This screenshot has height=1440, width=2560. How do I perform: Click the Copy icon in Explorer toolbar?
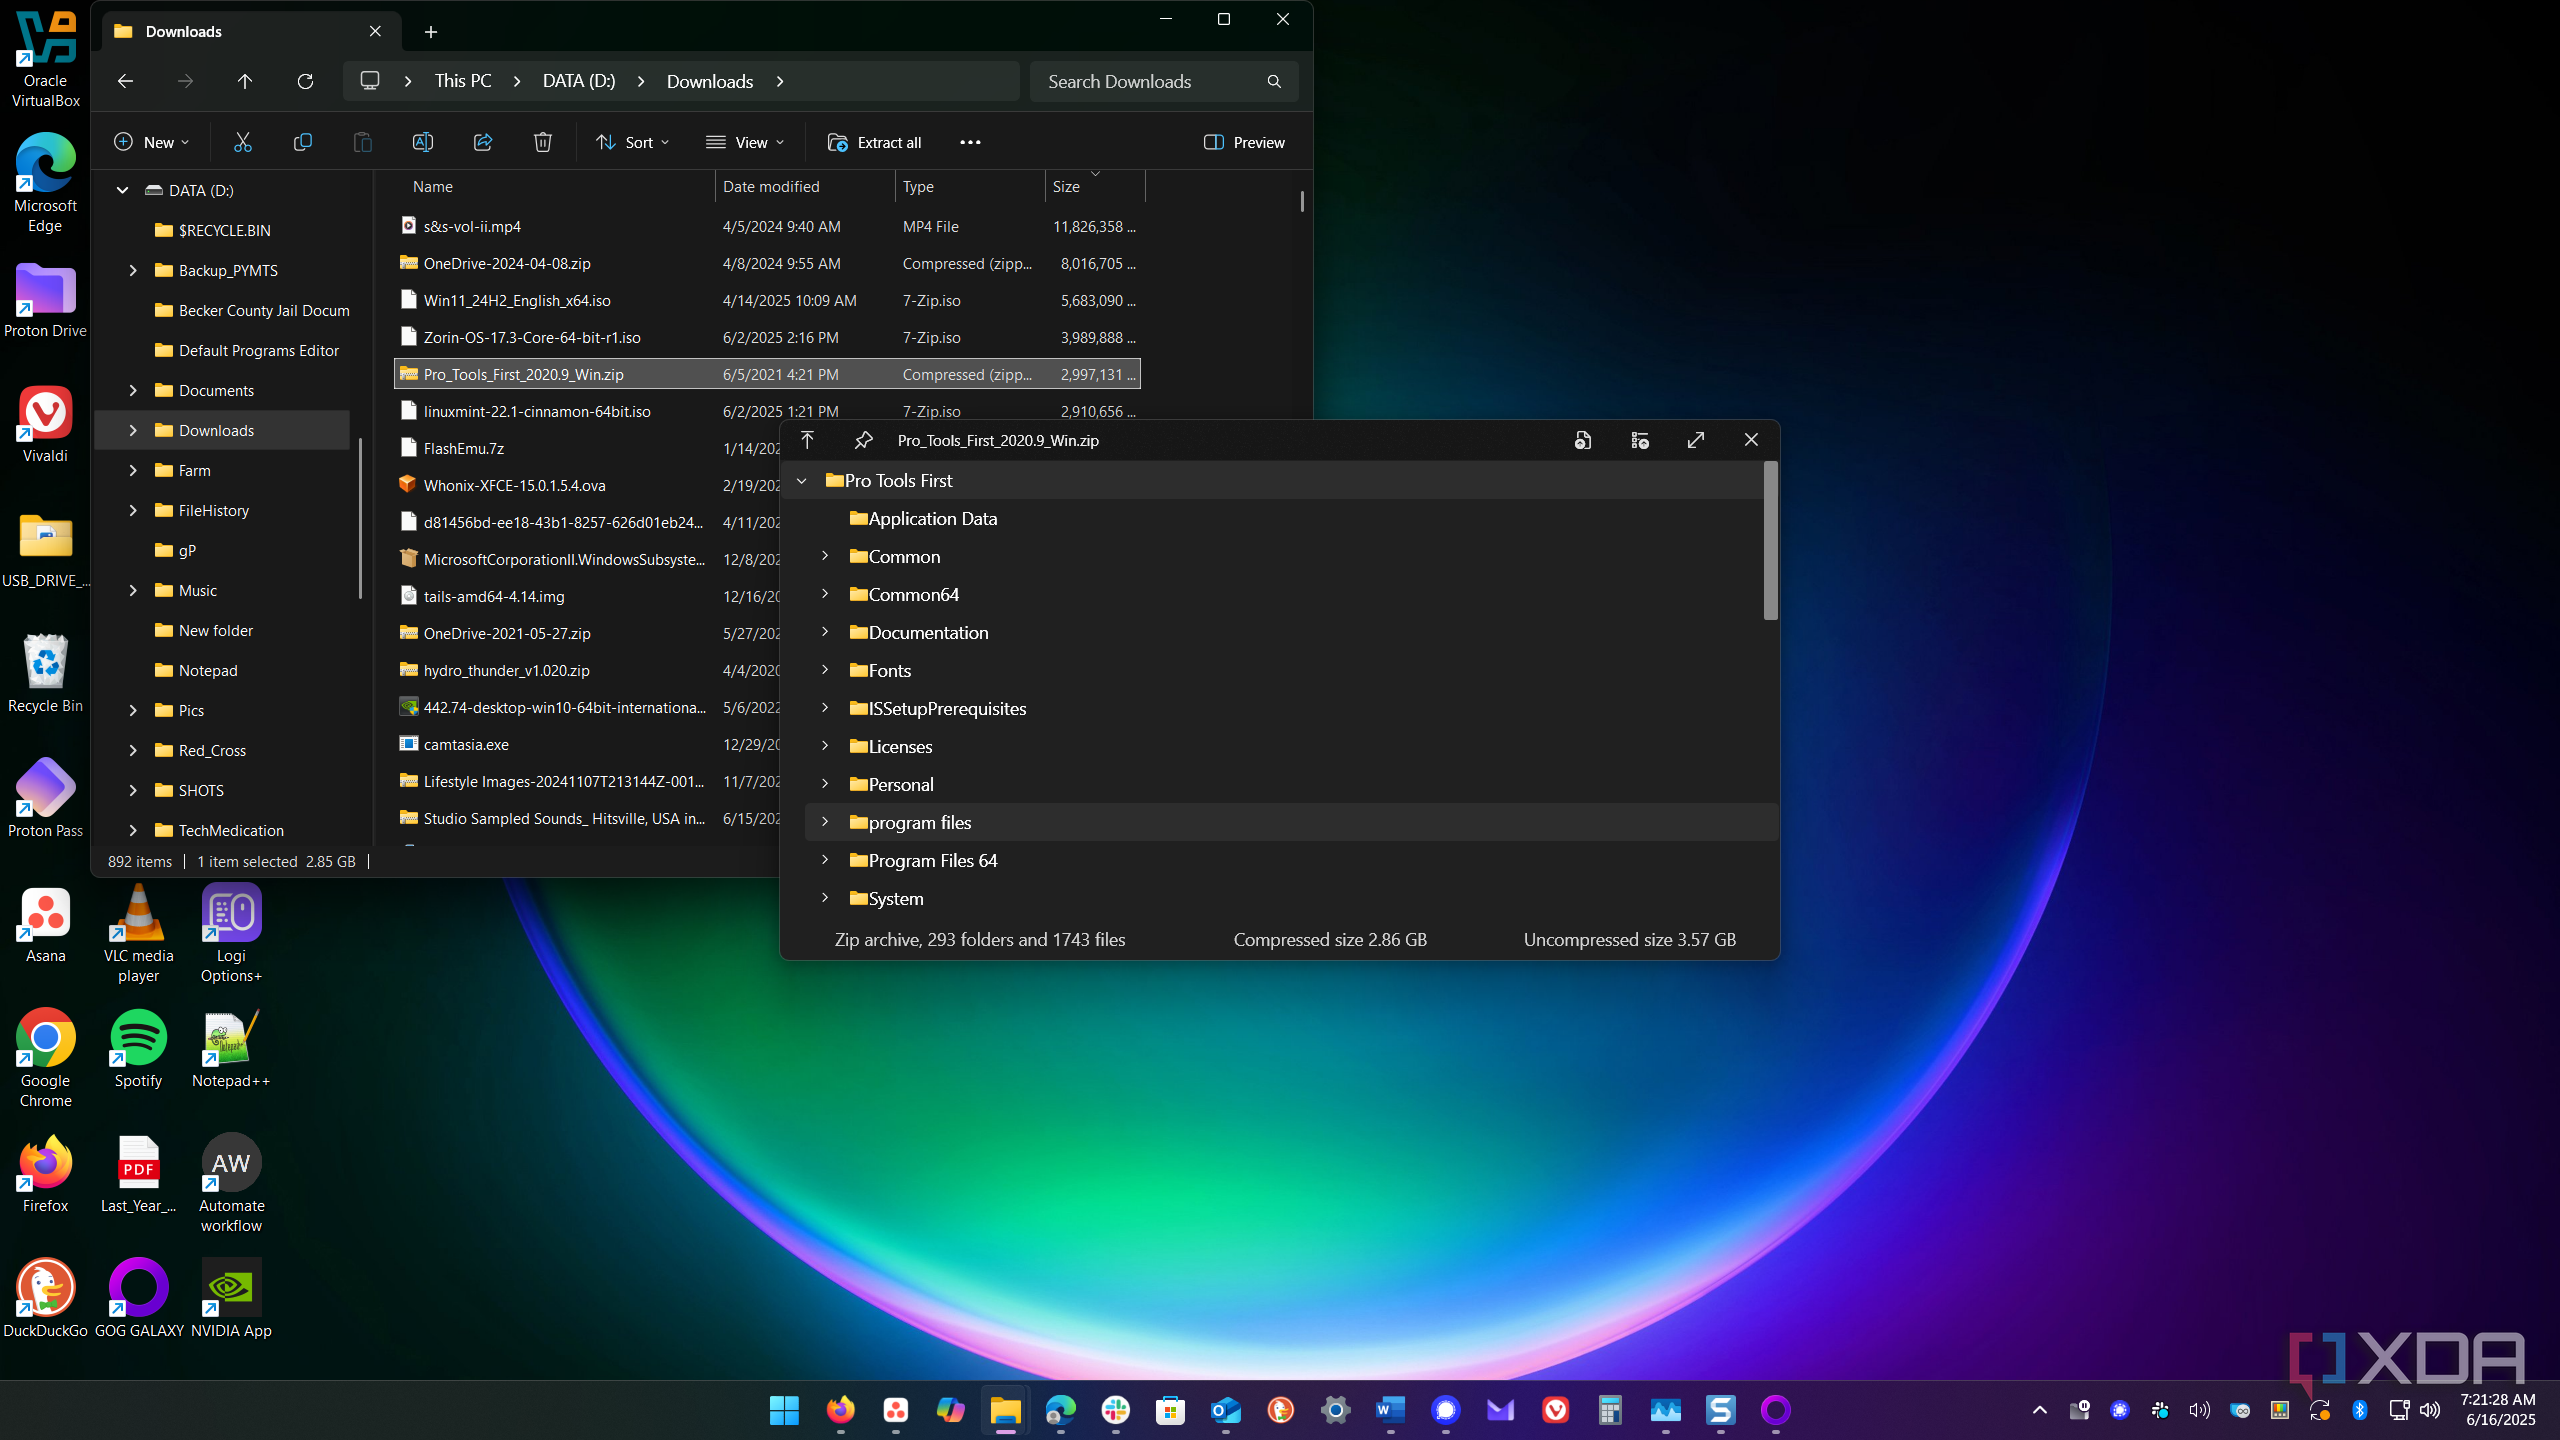302,142
